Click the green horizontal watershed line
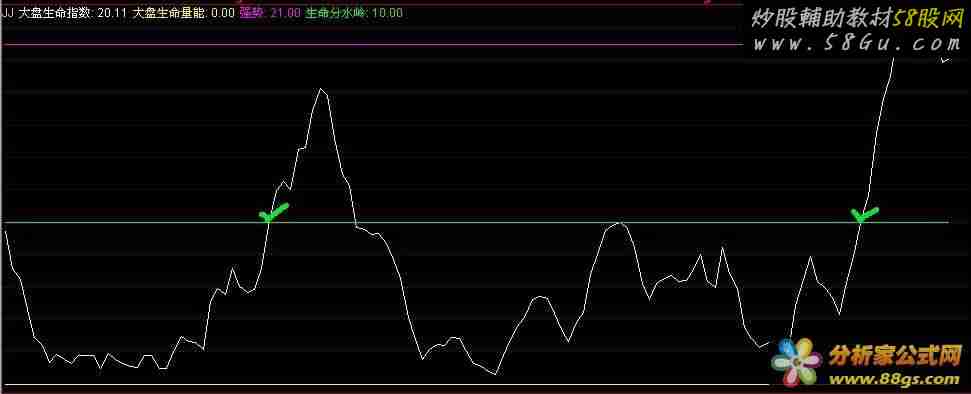Viewport: 971px width, 394px height. coord(476,222)
